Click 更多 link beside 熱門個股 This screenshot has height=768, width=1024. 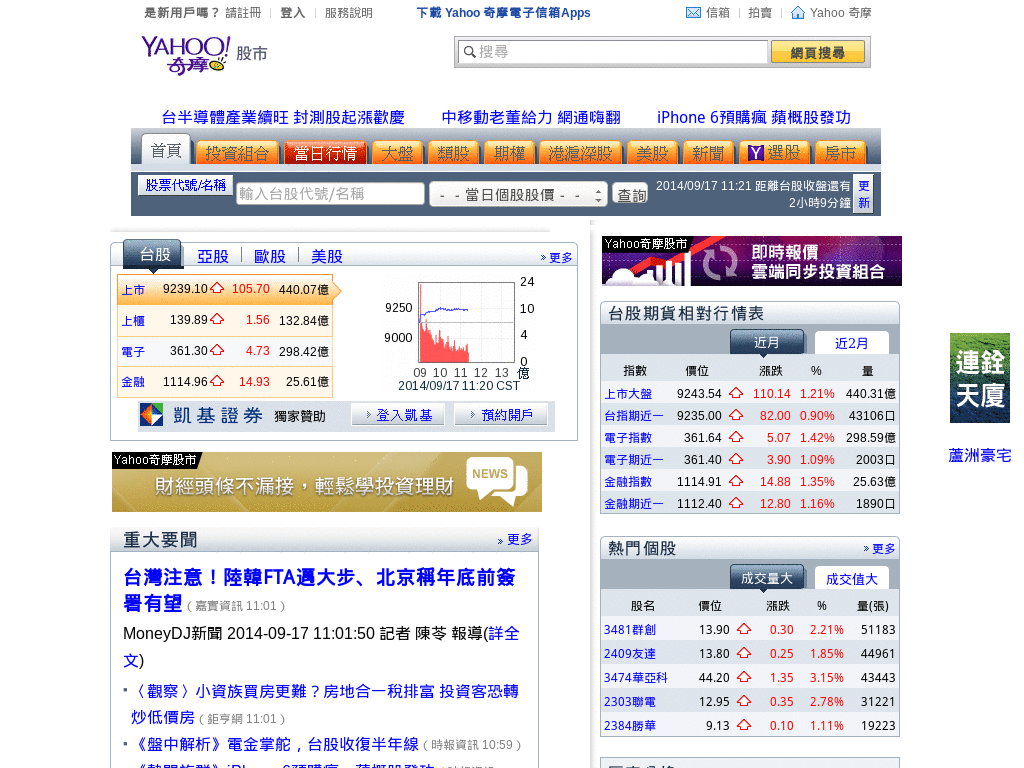[x=879, y=549]
